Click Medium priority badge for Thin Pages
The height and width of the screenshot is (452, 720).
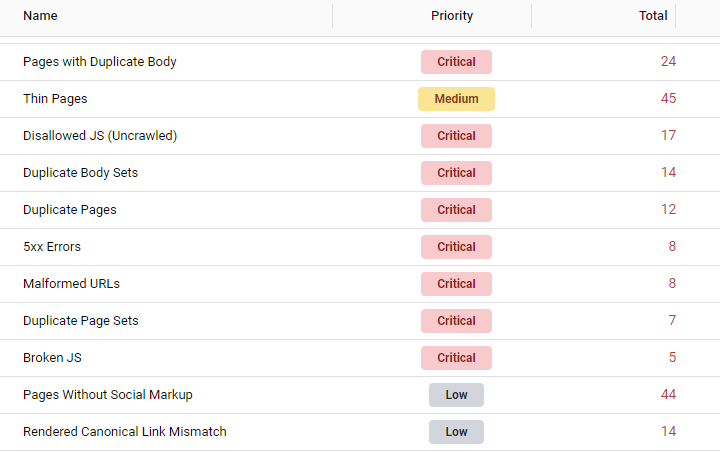(456, 99)
